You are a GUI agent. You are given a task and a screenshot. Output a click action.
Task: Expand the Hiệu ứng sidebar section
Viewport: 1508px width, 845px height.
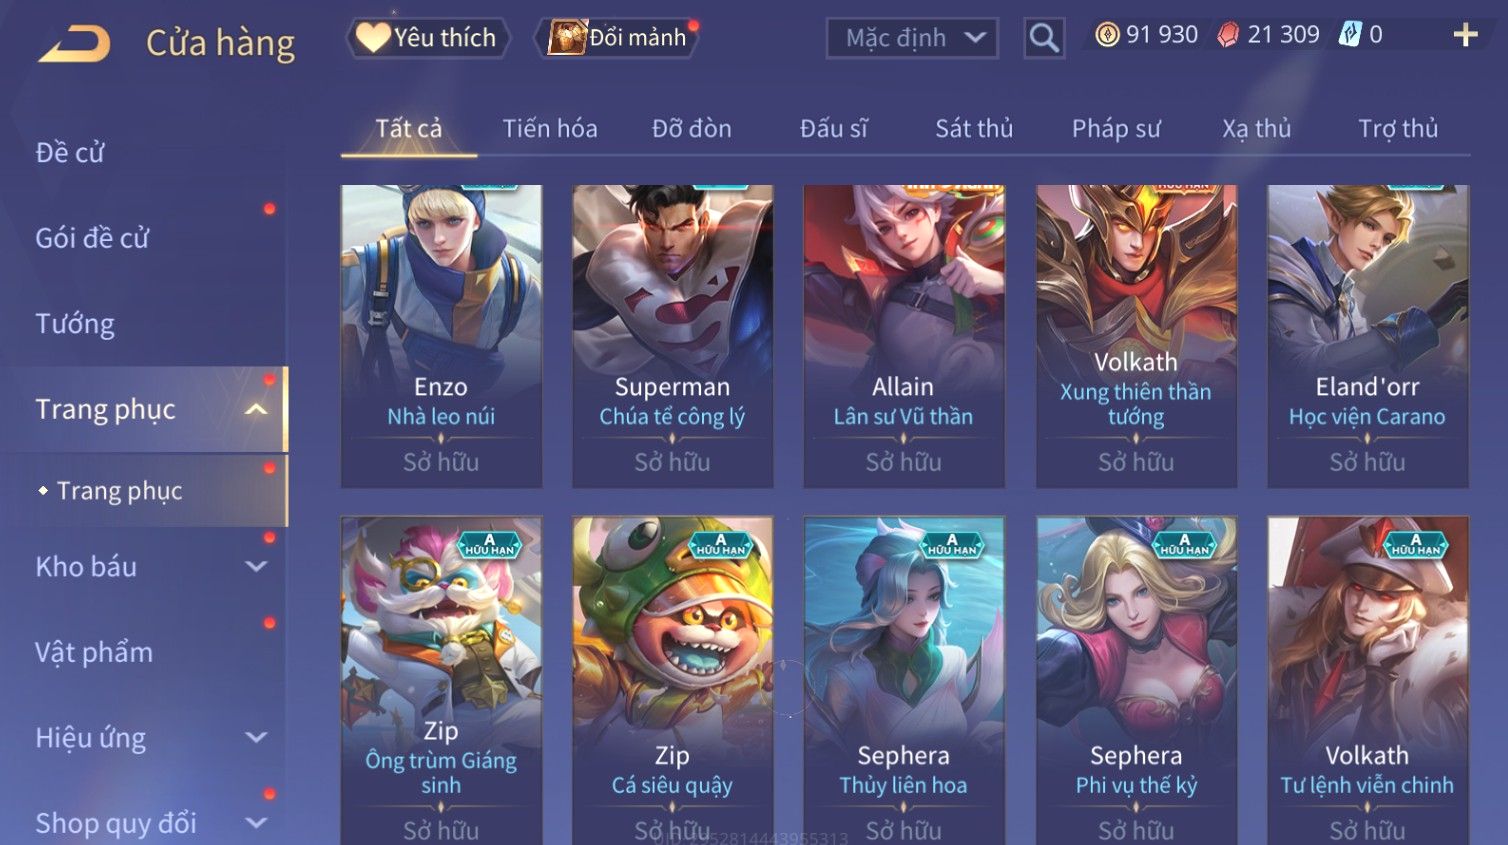point(256,737)
